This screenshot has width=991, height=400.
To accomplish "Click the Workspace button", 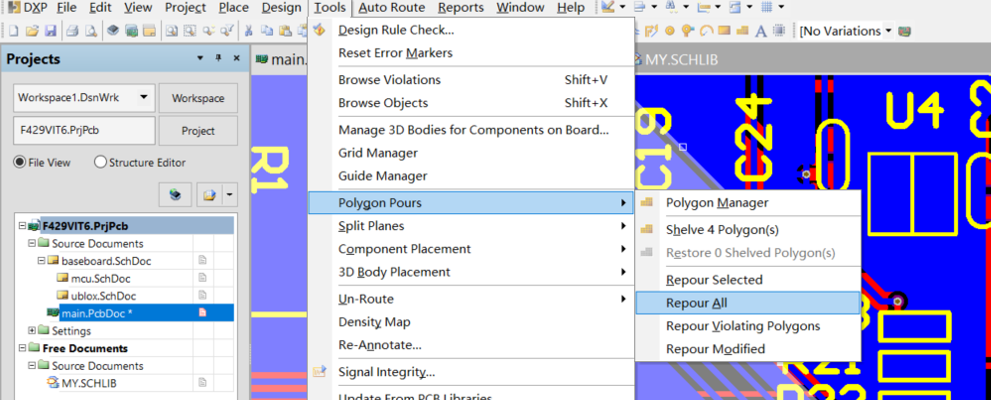I will 198,98.
